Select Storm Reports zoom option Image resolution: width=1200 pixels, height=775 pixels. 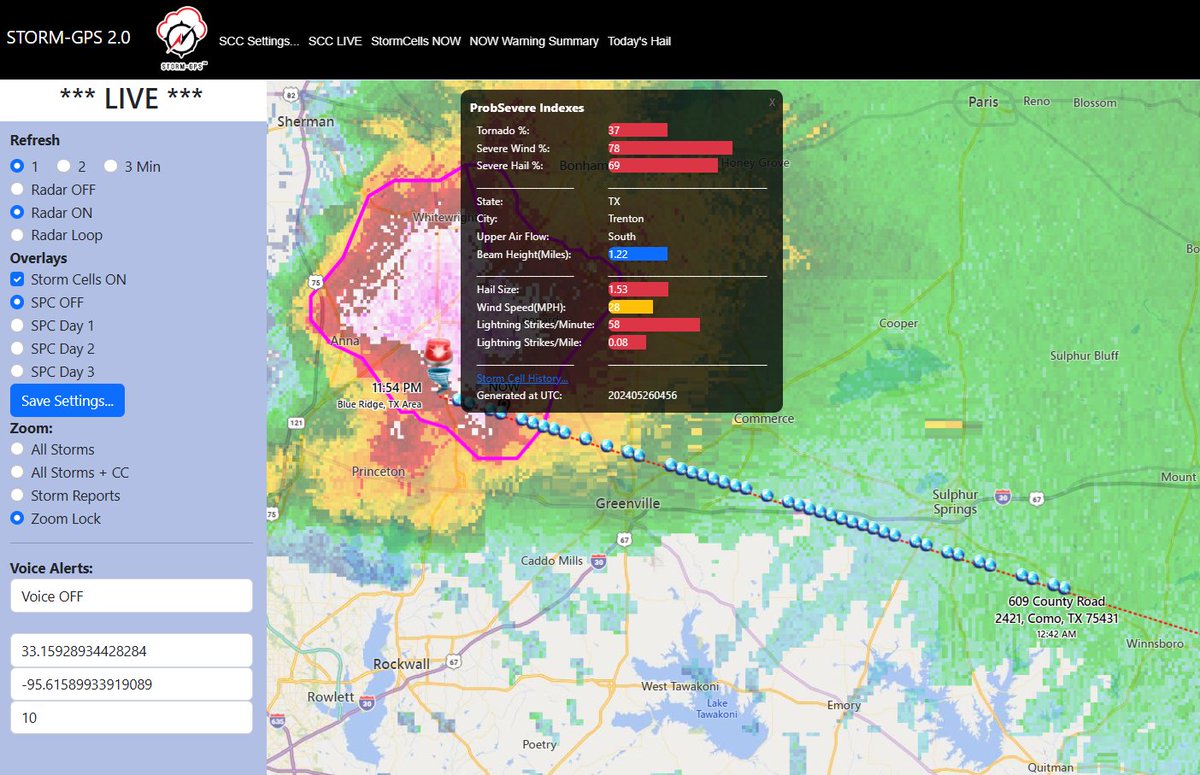17,495
